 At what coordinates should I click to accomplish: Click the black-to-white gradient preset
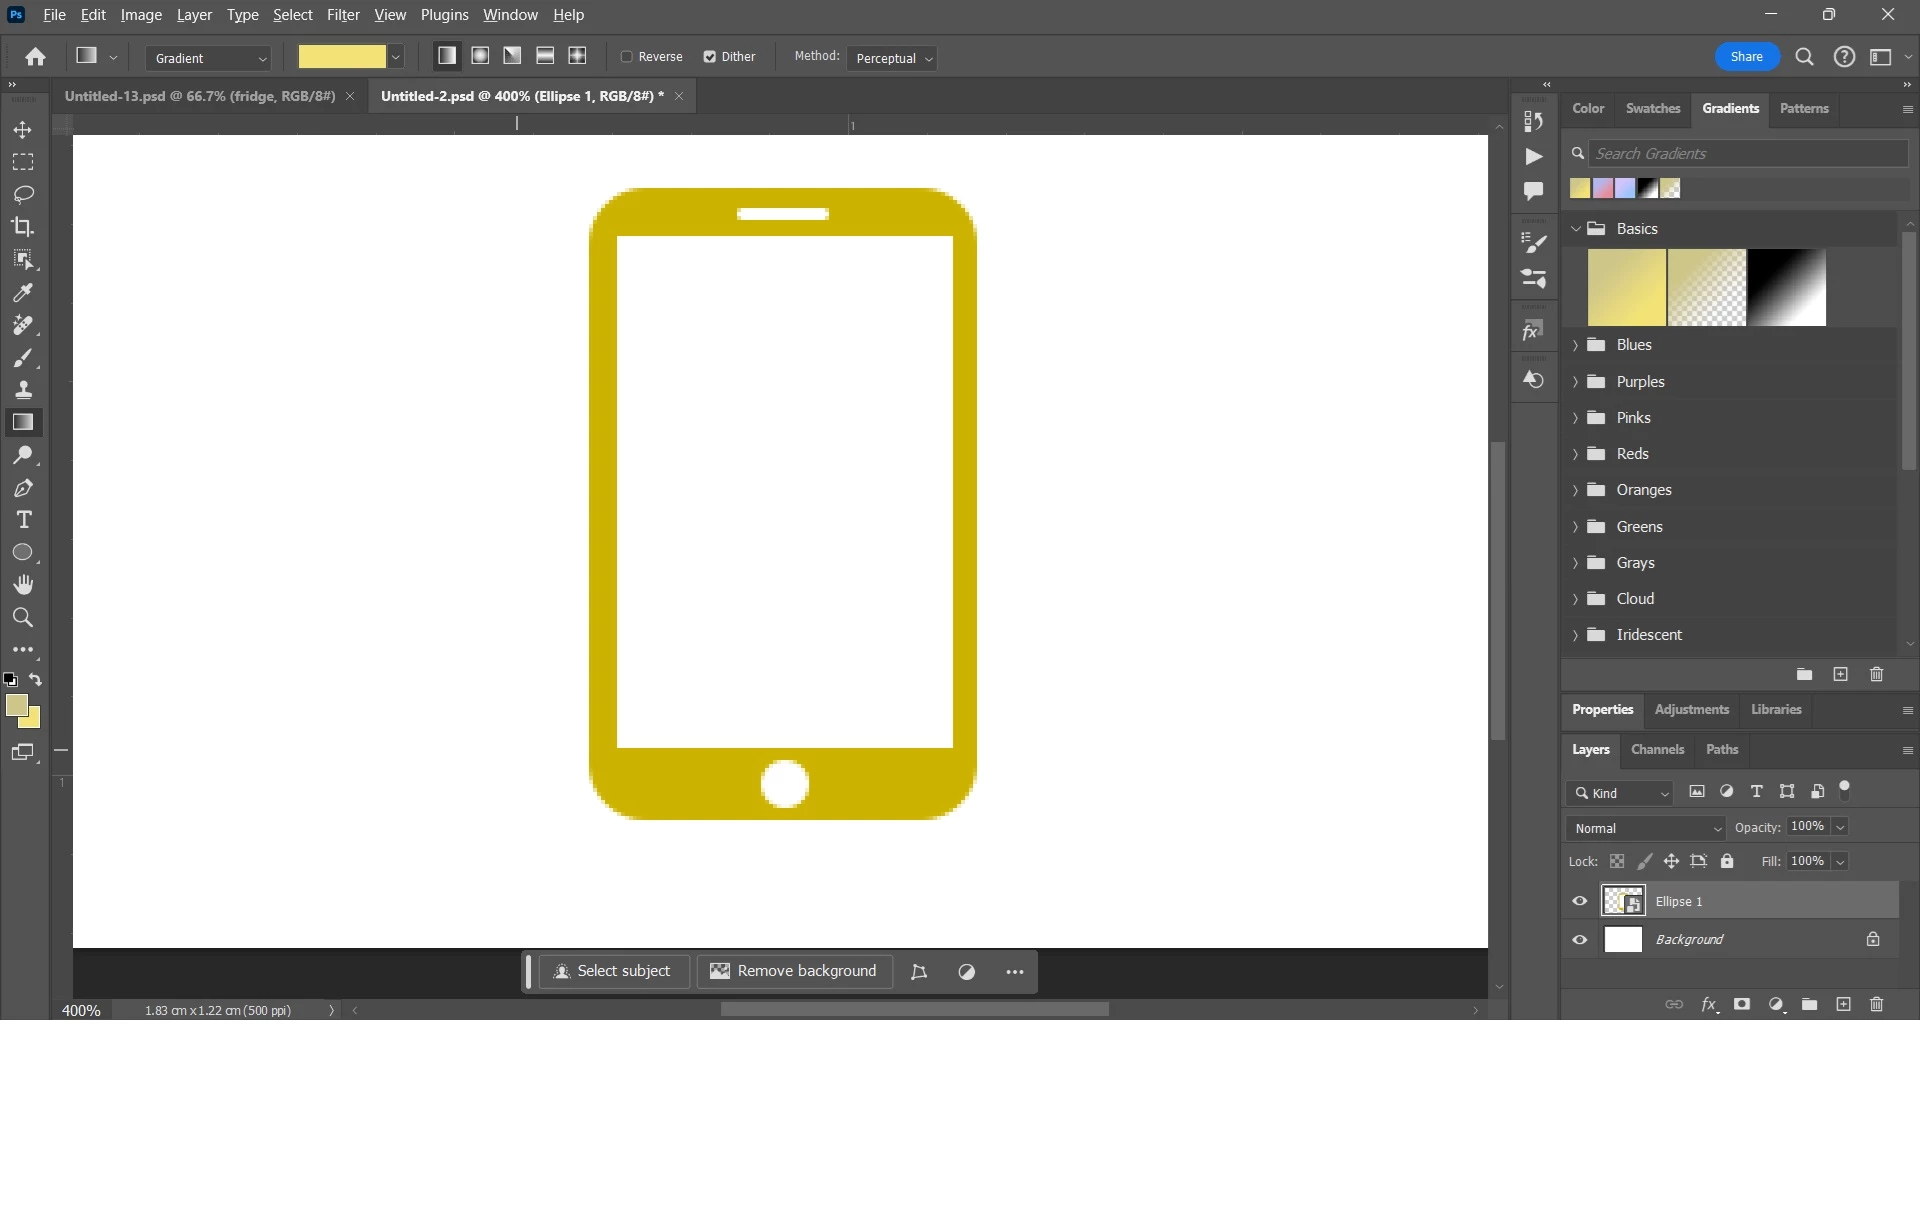coord(1786,288)
